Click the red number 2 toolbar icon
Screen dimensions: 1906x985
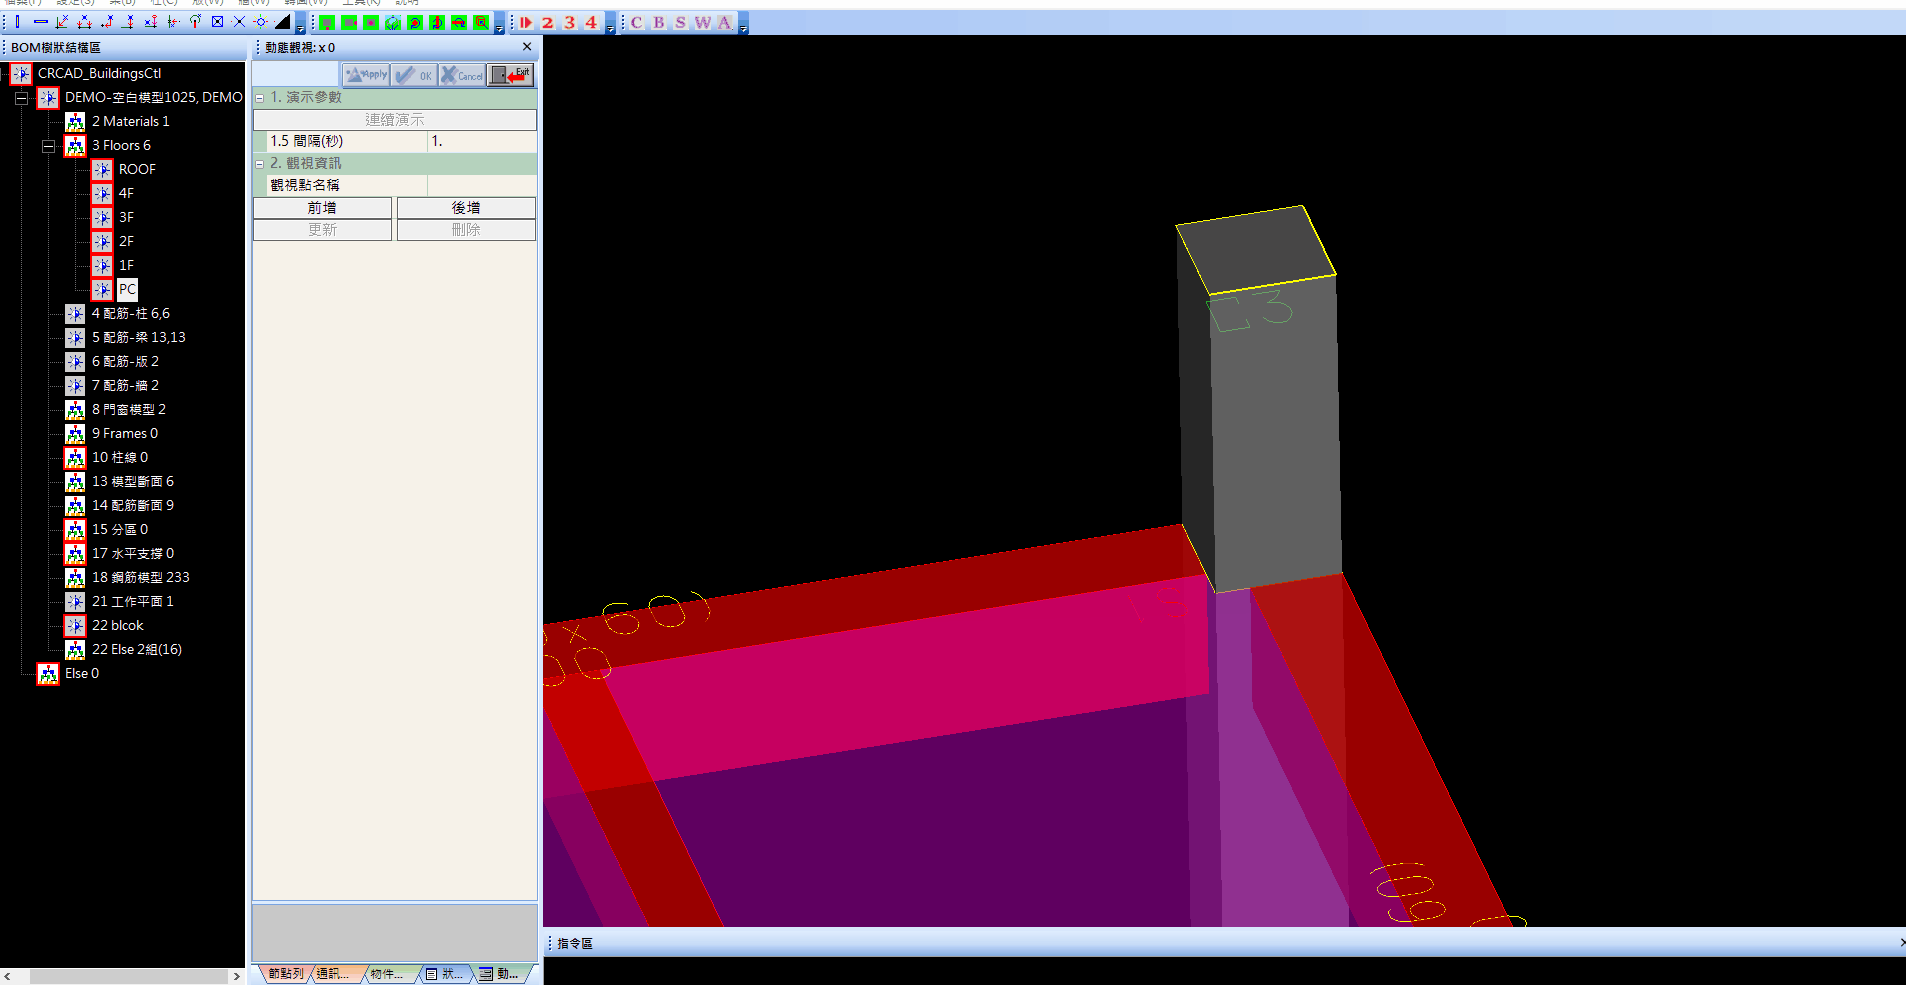[548, 22]
